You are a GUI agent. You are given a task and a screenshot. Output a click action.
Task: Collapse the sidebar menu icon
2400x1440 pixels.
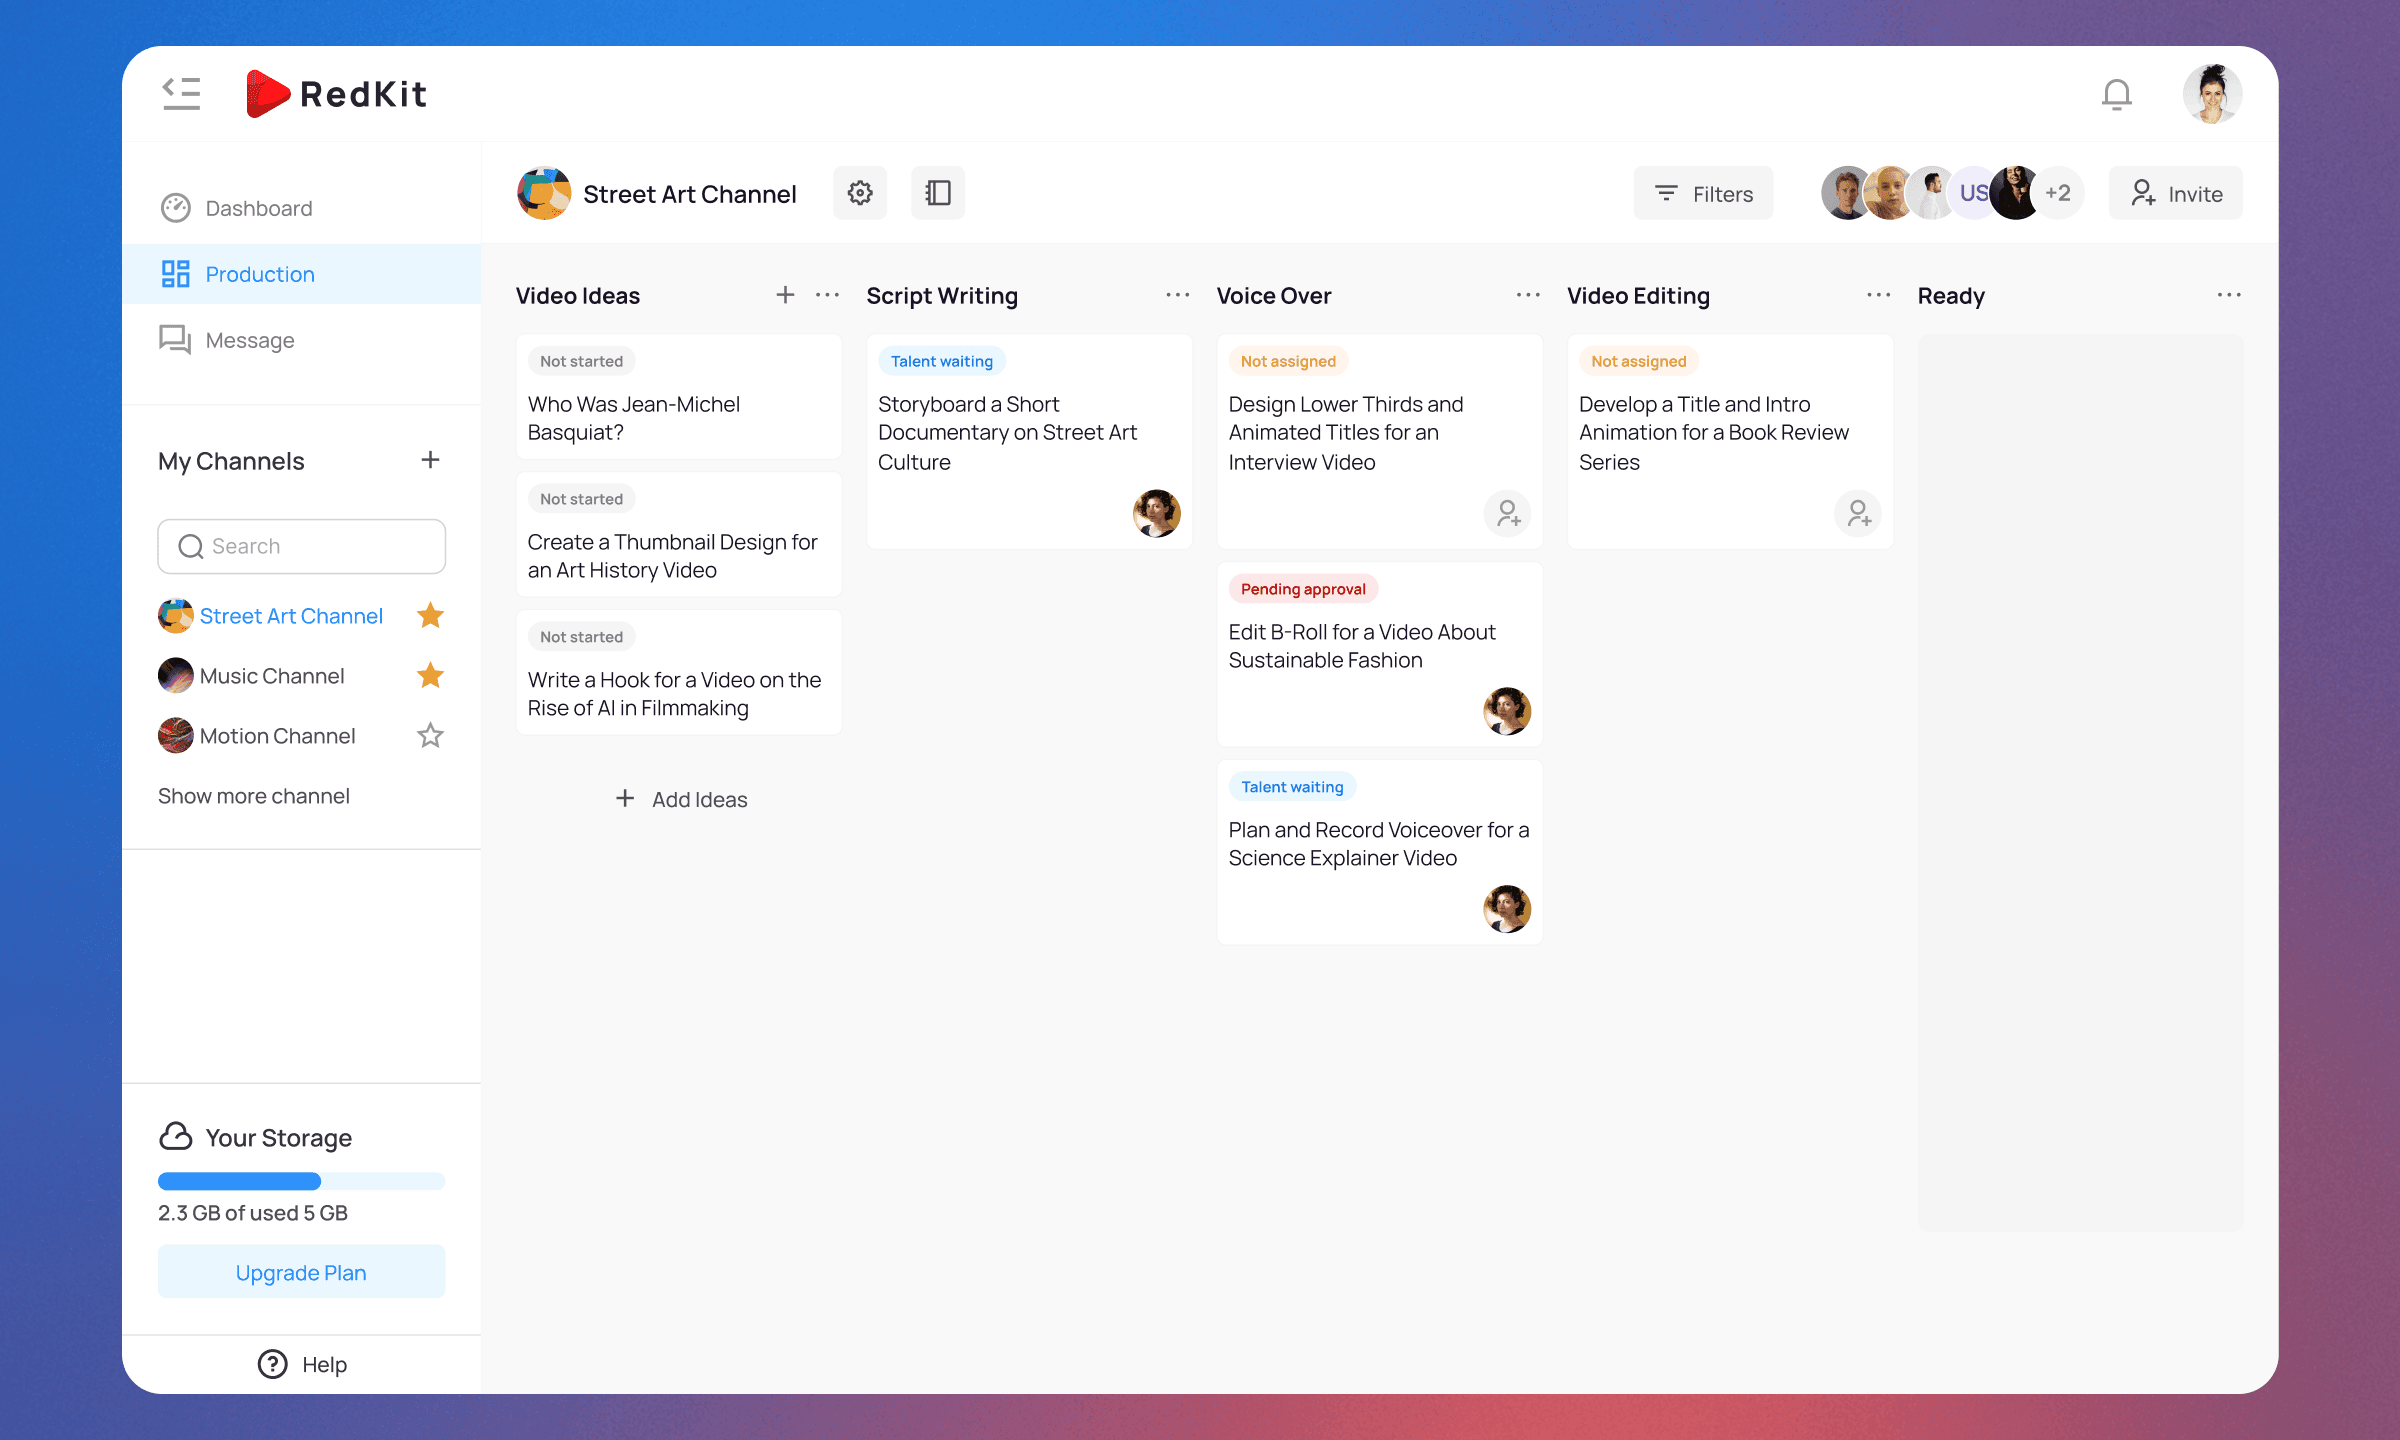click(181, 94)
